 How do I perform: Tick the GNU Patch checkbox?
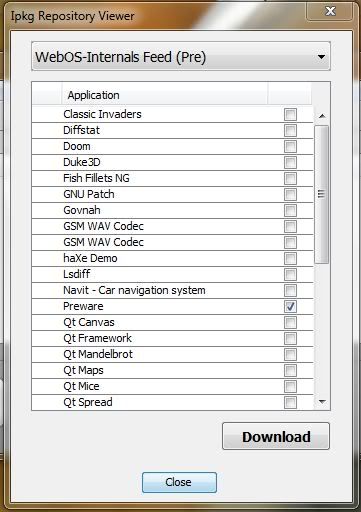click(290, 194)
